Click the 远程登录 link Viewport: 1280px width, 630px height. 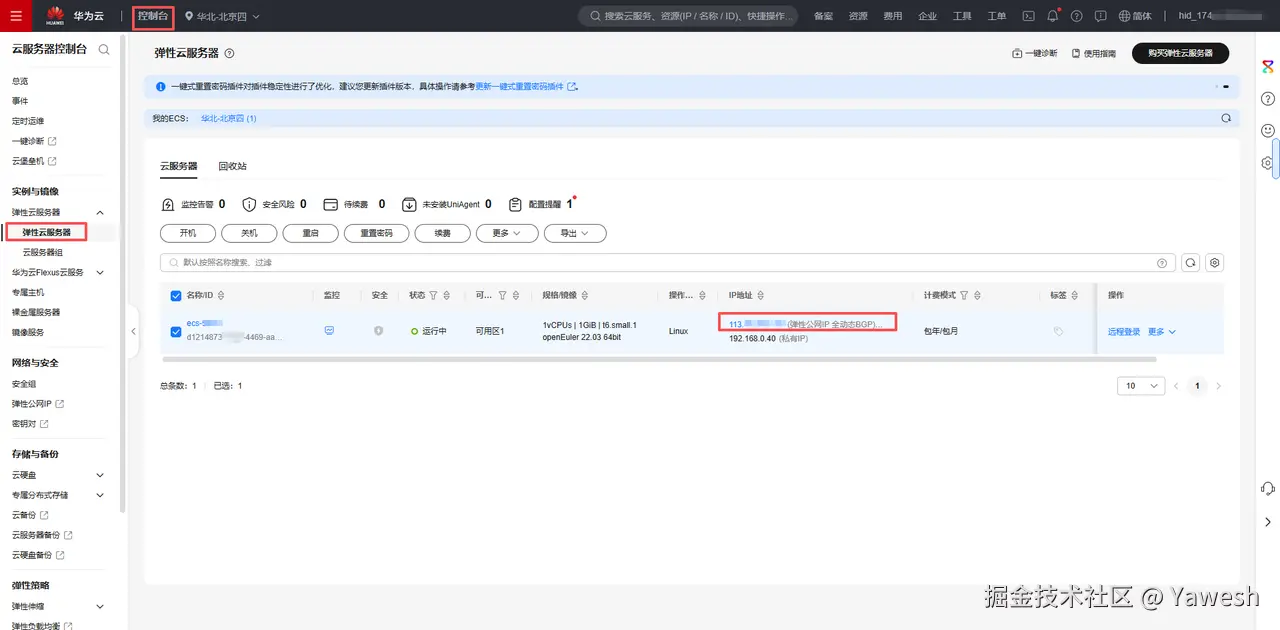(x=1124, y=331)
